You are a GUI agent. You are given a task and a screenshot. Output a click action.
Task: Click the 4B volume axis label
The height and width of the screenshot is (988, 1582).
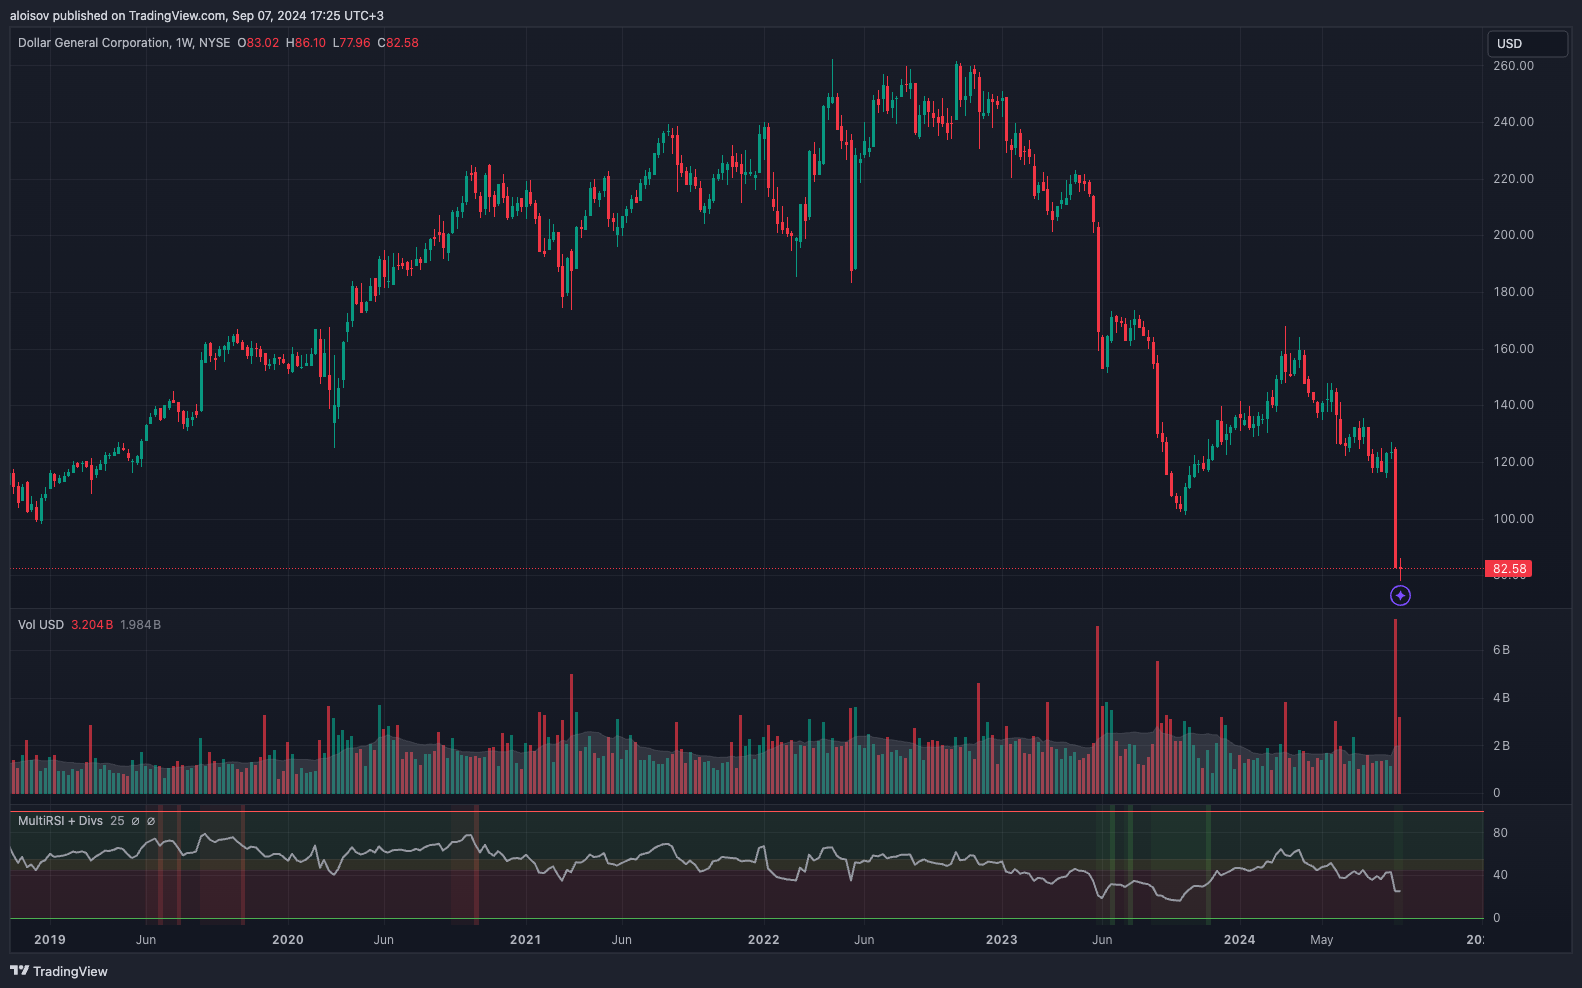pos(1501,698)
